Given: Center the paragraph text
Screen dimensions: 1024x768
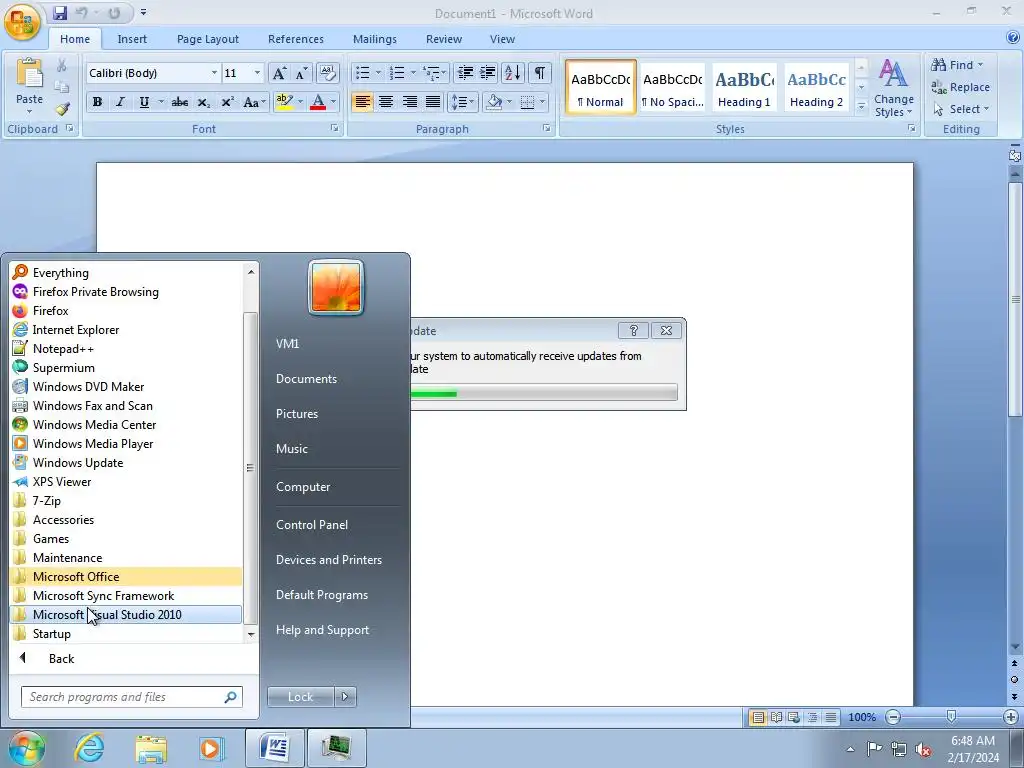Looking at the screenshot, I should (x=386, y=102).
